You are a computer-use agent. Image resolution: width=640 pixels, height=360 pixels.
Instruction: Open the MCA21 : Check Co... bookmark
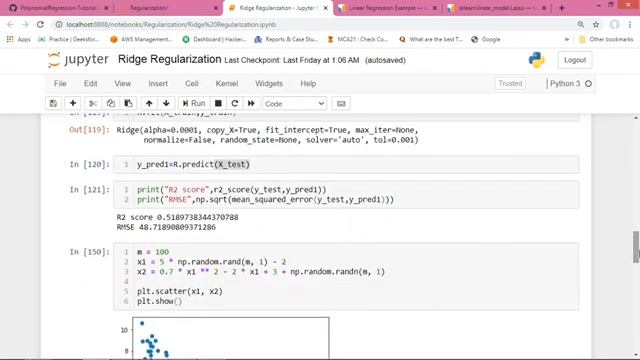pyautogui.click(x=358, y=40)
